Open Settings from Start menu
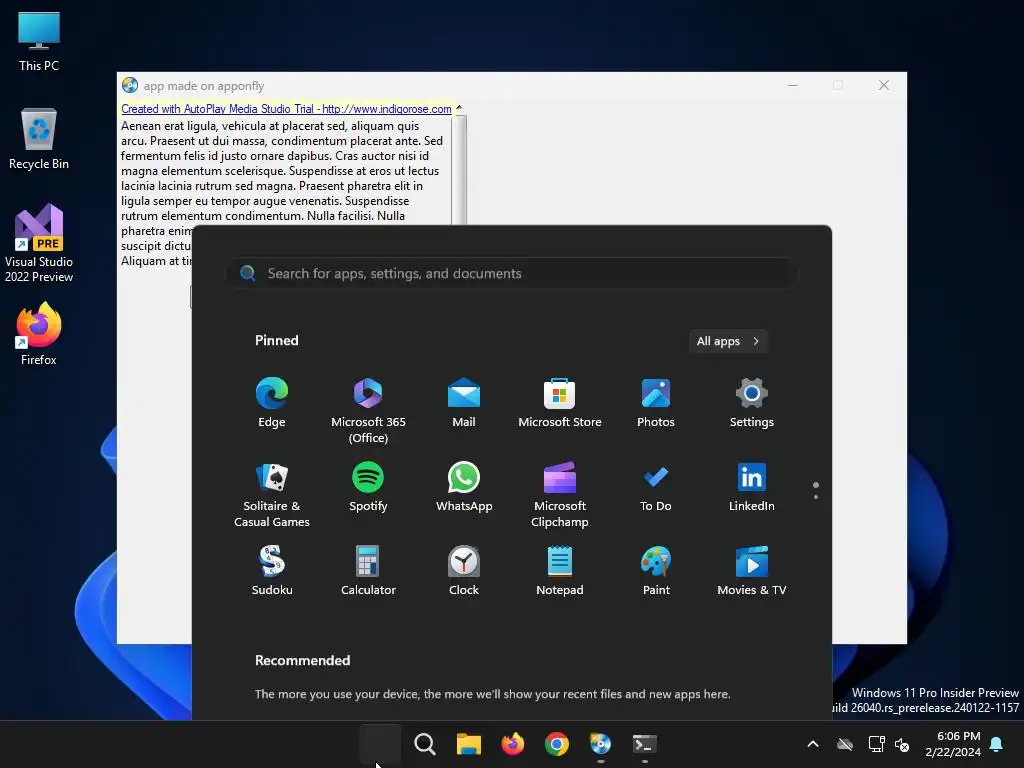Image resolution: width=1024 pixels, height=768 pixels. pyautogui.click(x=752, y=402)
